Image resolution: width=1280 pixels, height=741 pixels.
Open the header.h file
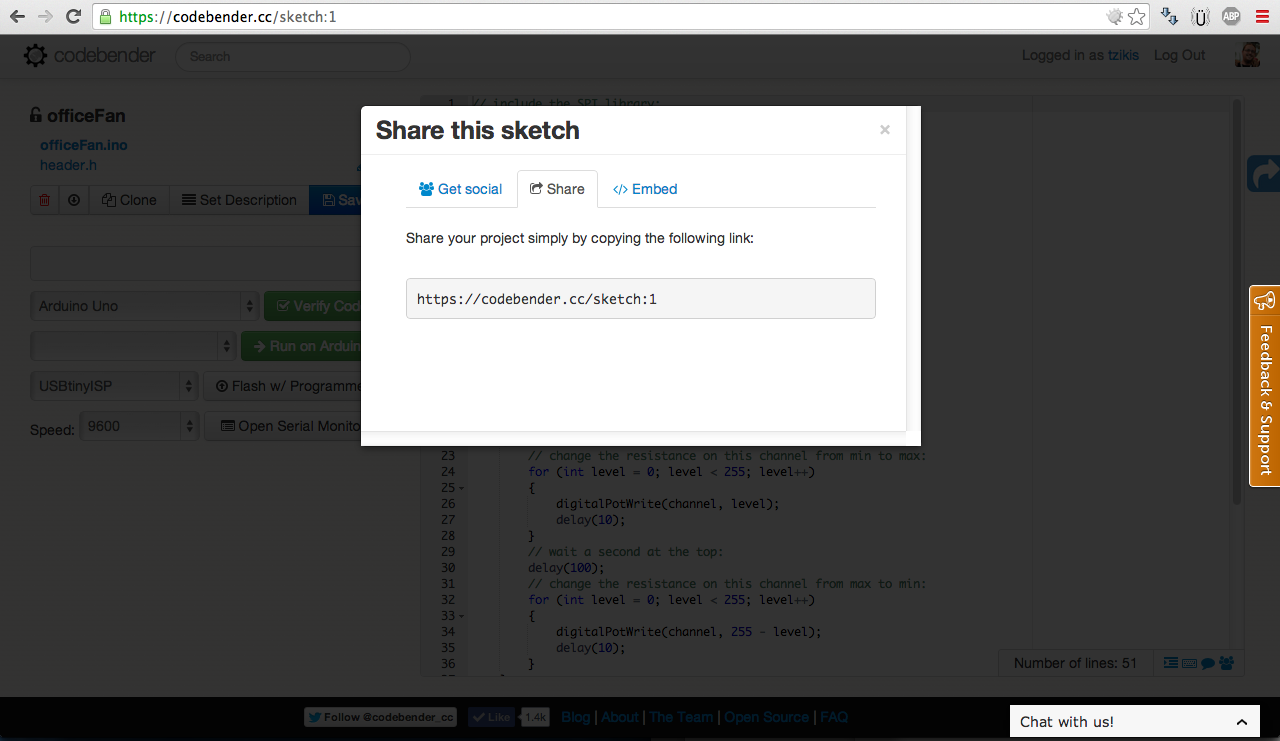coord(68,165)
